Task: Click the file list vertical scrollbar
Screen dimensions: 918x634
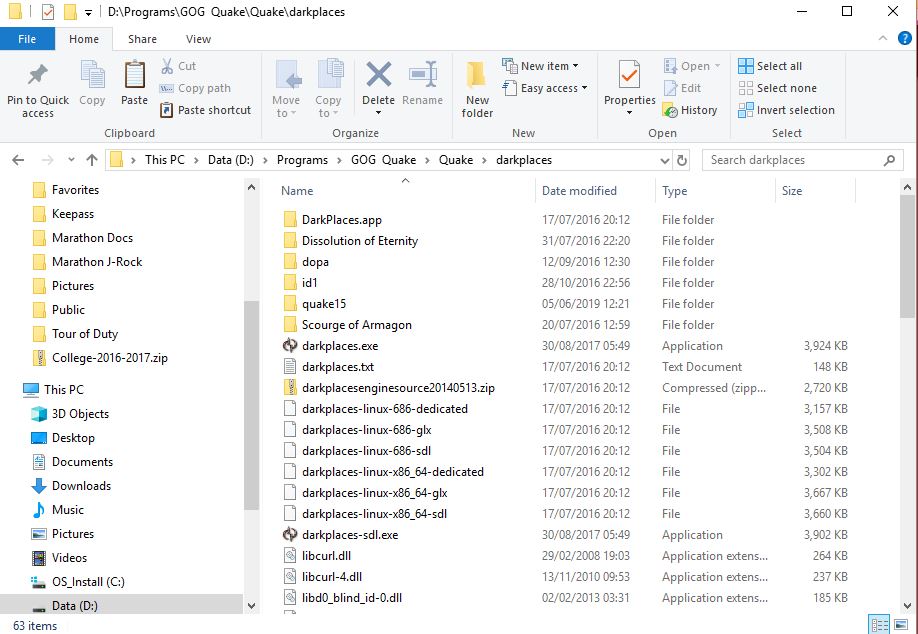Action: [907, 258]
